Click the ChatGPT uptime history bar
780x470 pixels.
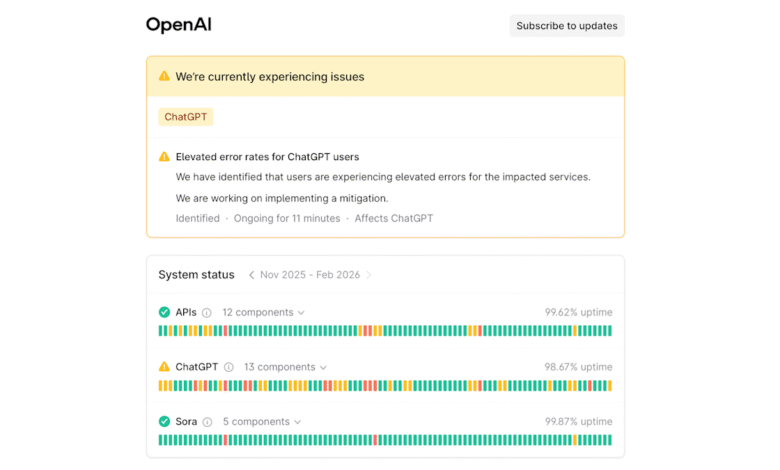pos(385,385)
